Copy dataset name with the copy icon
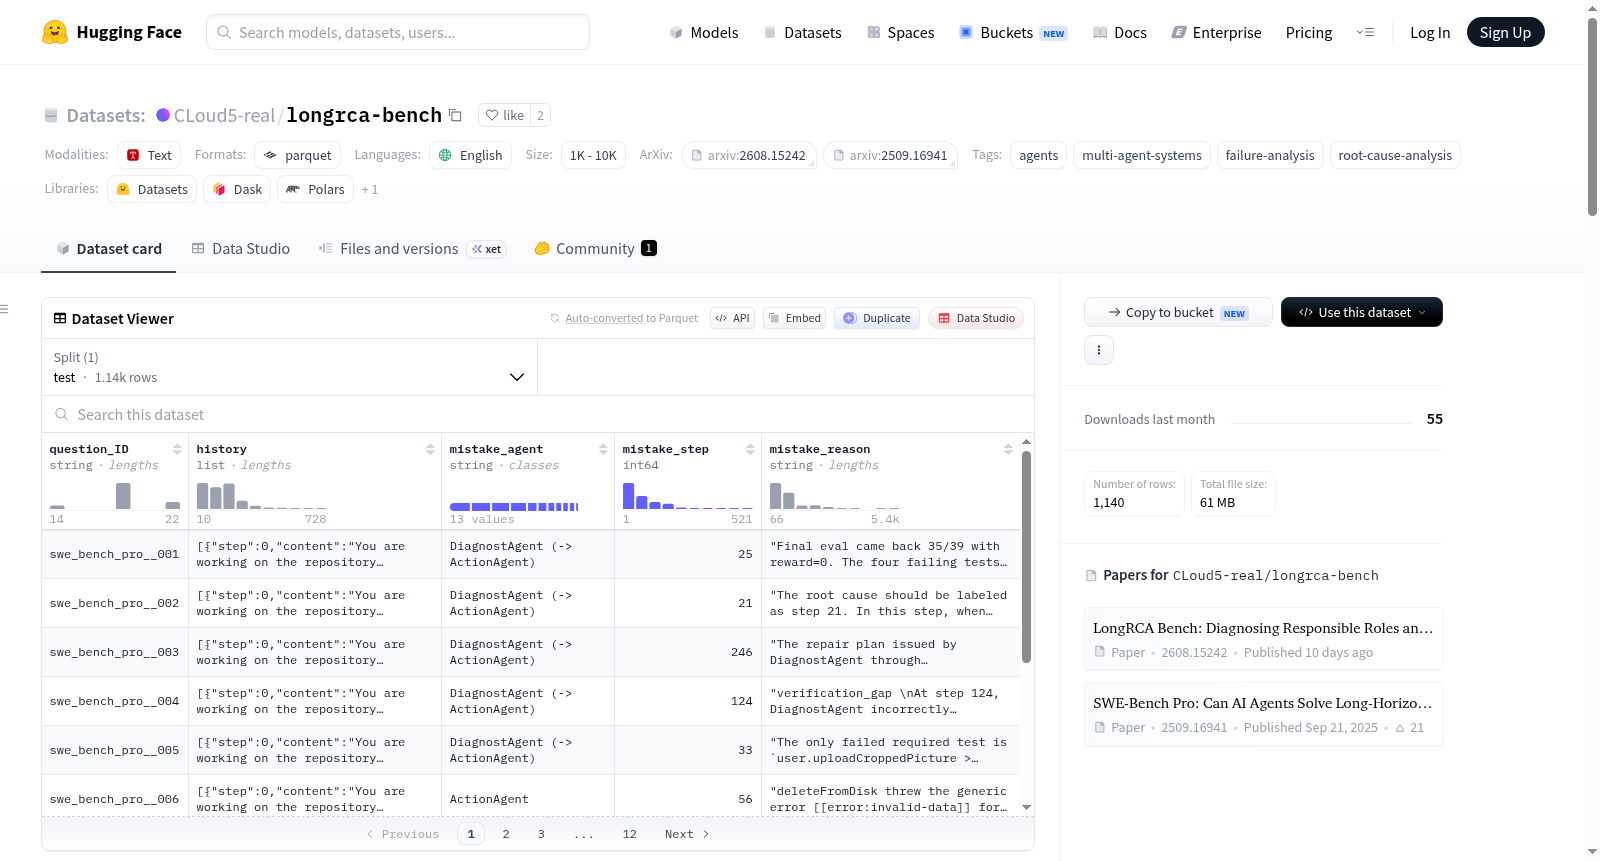 (455, 115)
